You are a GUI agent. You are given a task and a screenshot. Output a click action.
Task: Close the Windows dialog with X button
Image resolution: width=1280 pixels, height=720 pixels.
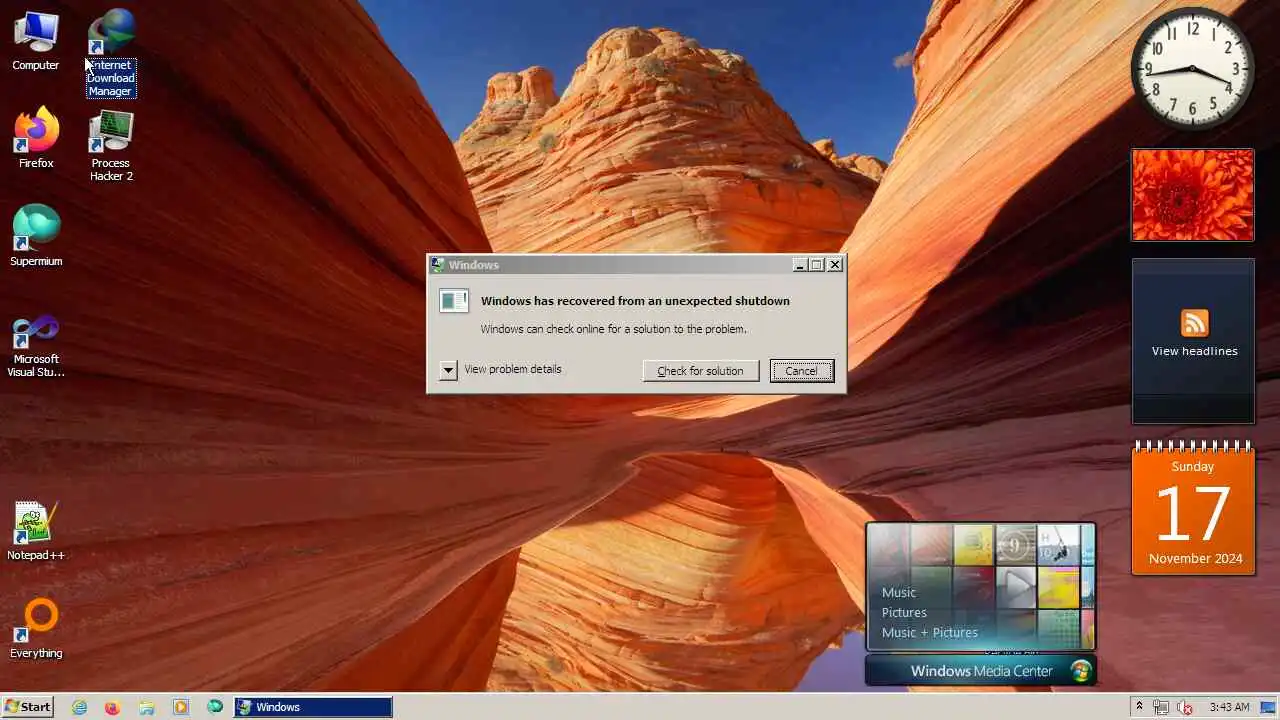point(835,265)
